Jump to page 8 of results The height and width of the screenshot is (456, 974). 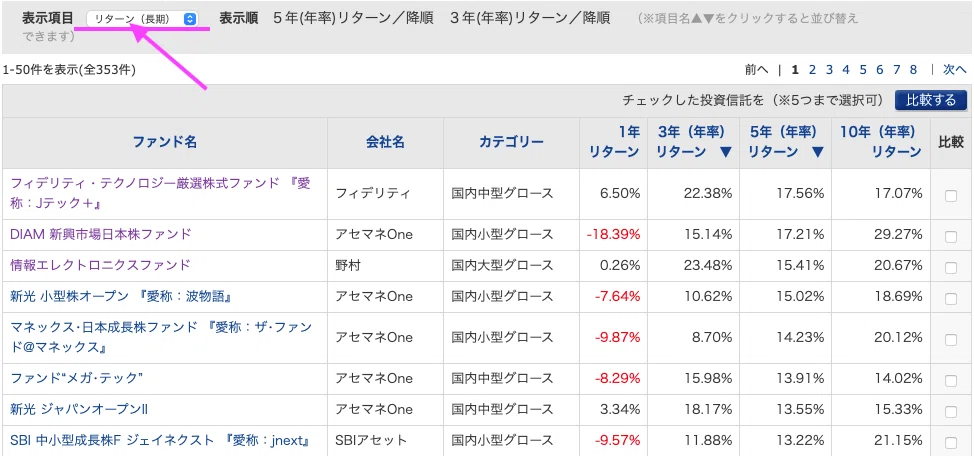(913, 70)
